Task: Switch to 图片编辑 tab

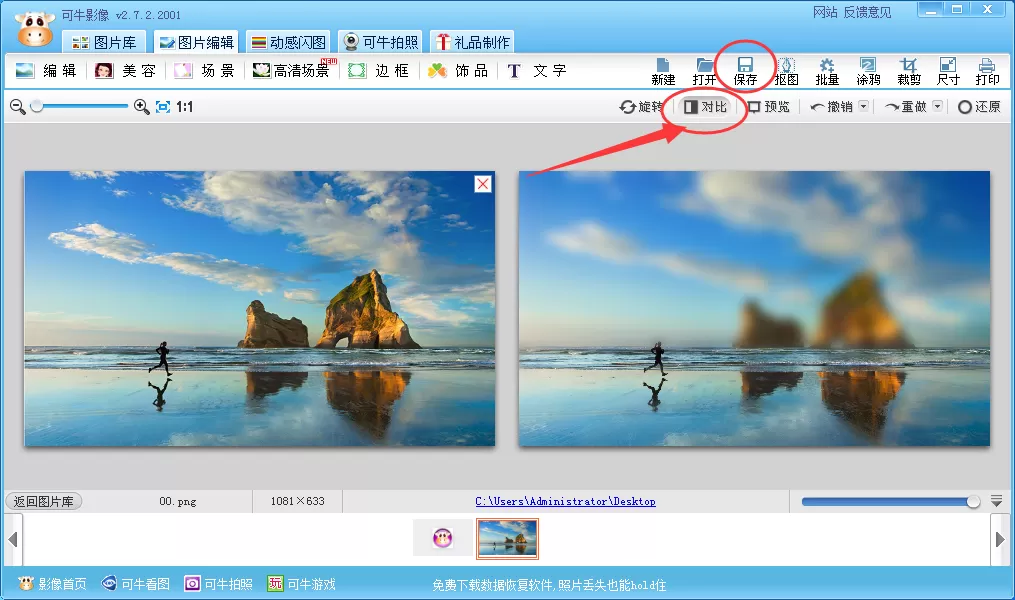Action: (x=197, y=42)
